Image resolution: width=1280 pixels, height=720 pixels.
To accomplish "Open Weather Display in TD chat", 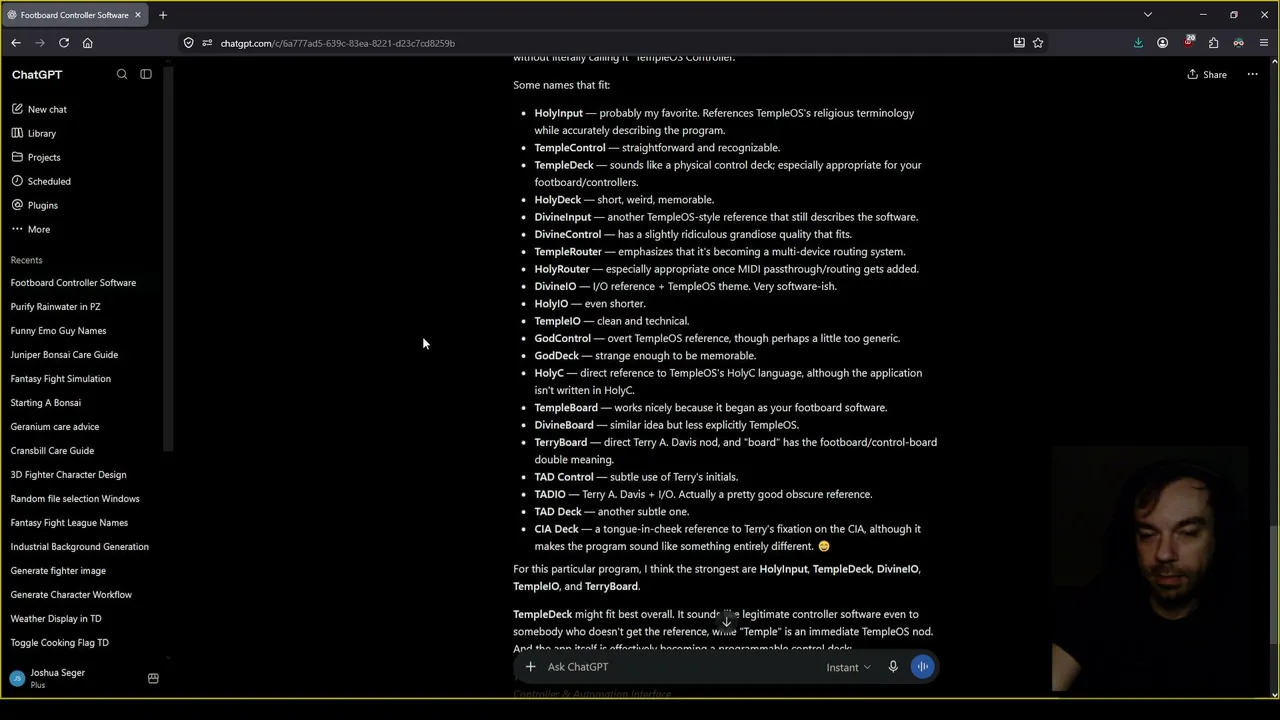I will tap(56, 619).
